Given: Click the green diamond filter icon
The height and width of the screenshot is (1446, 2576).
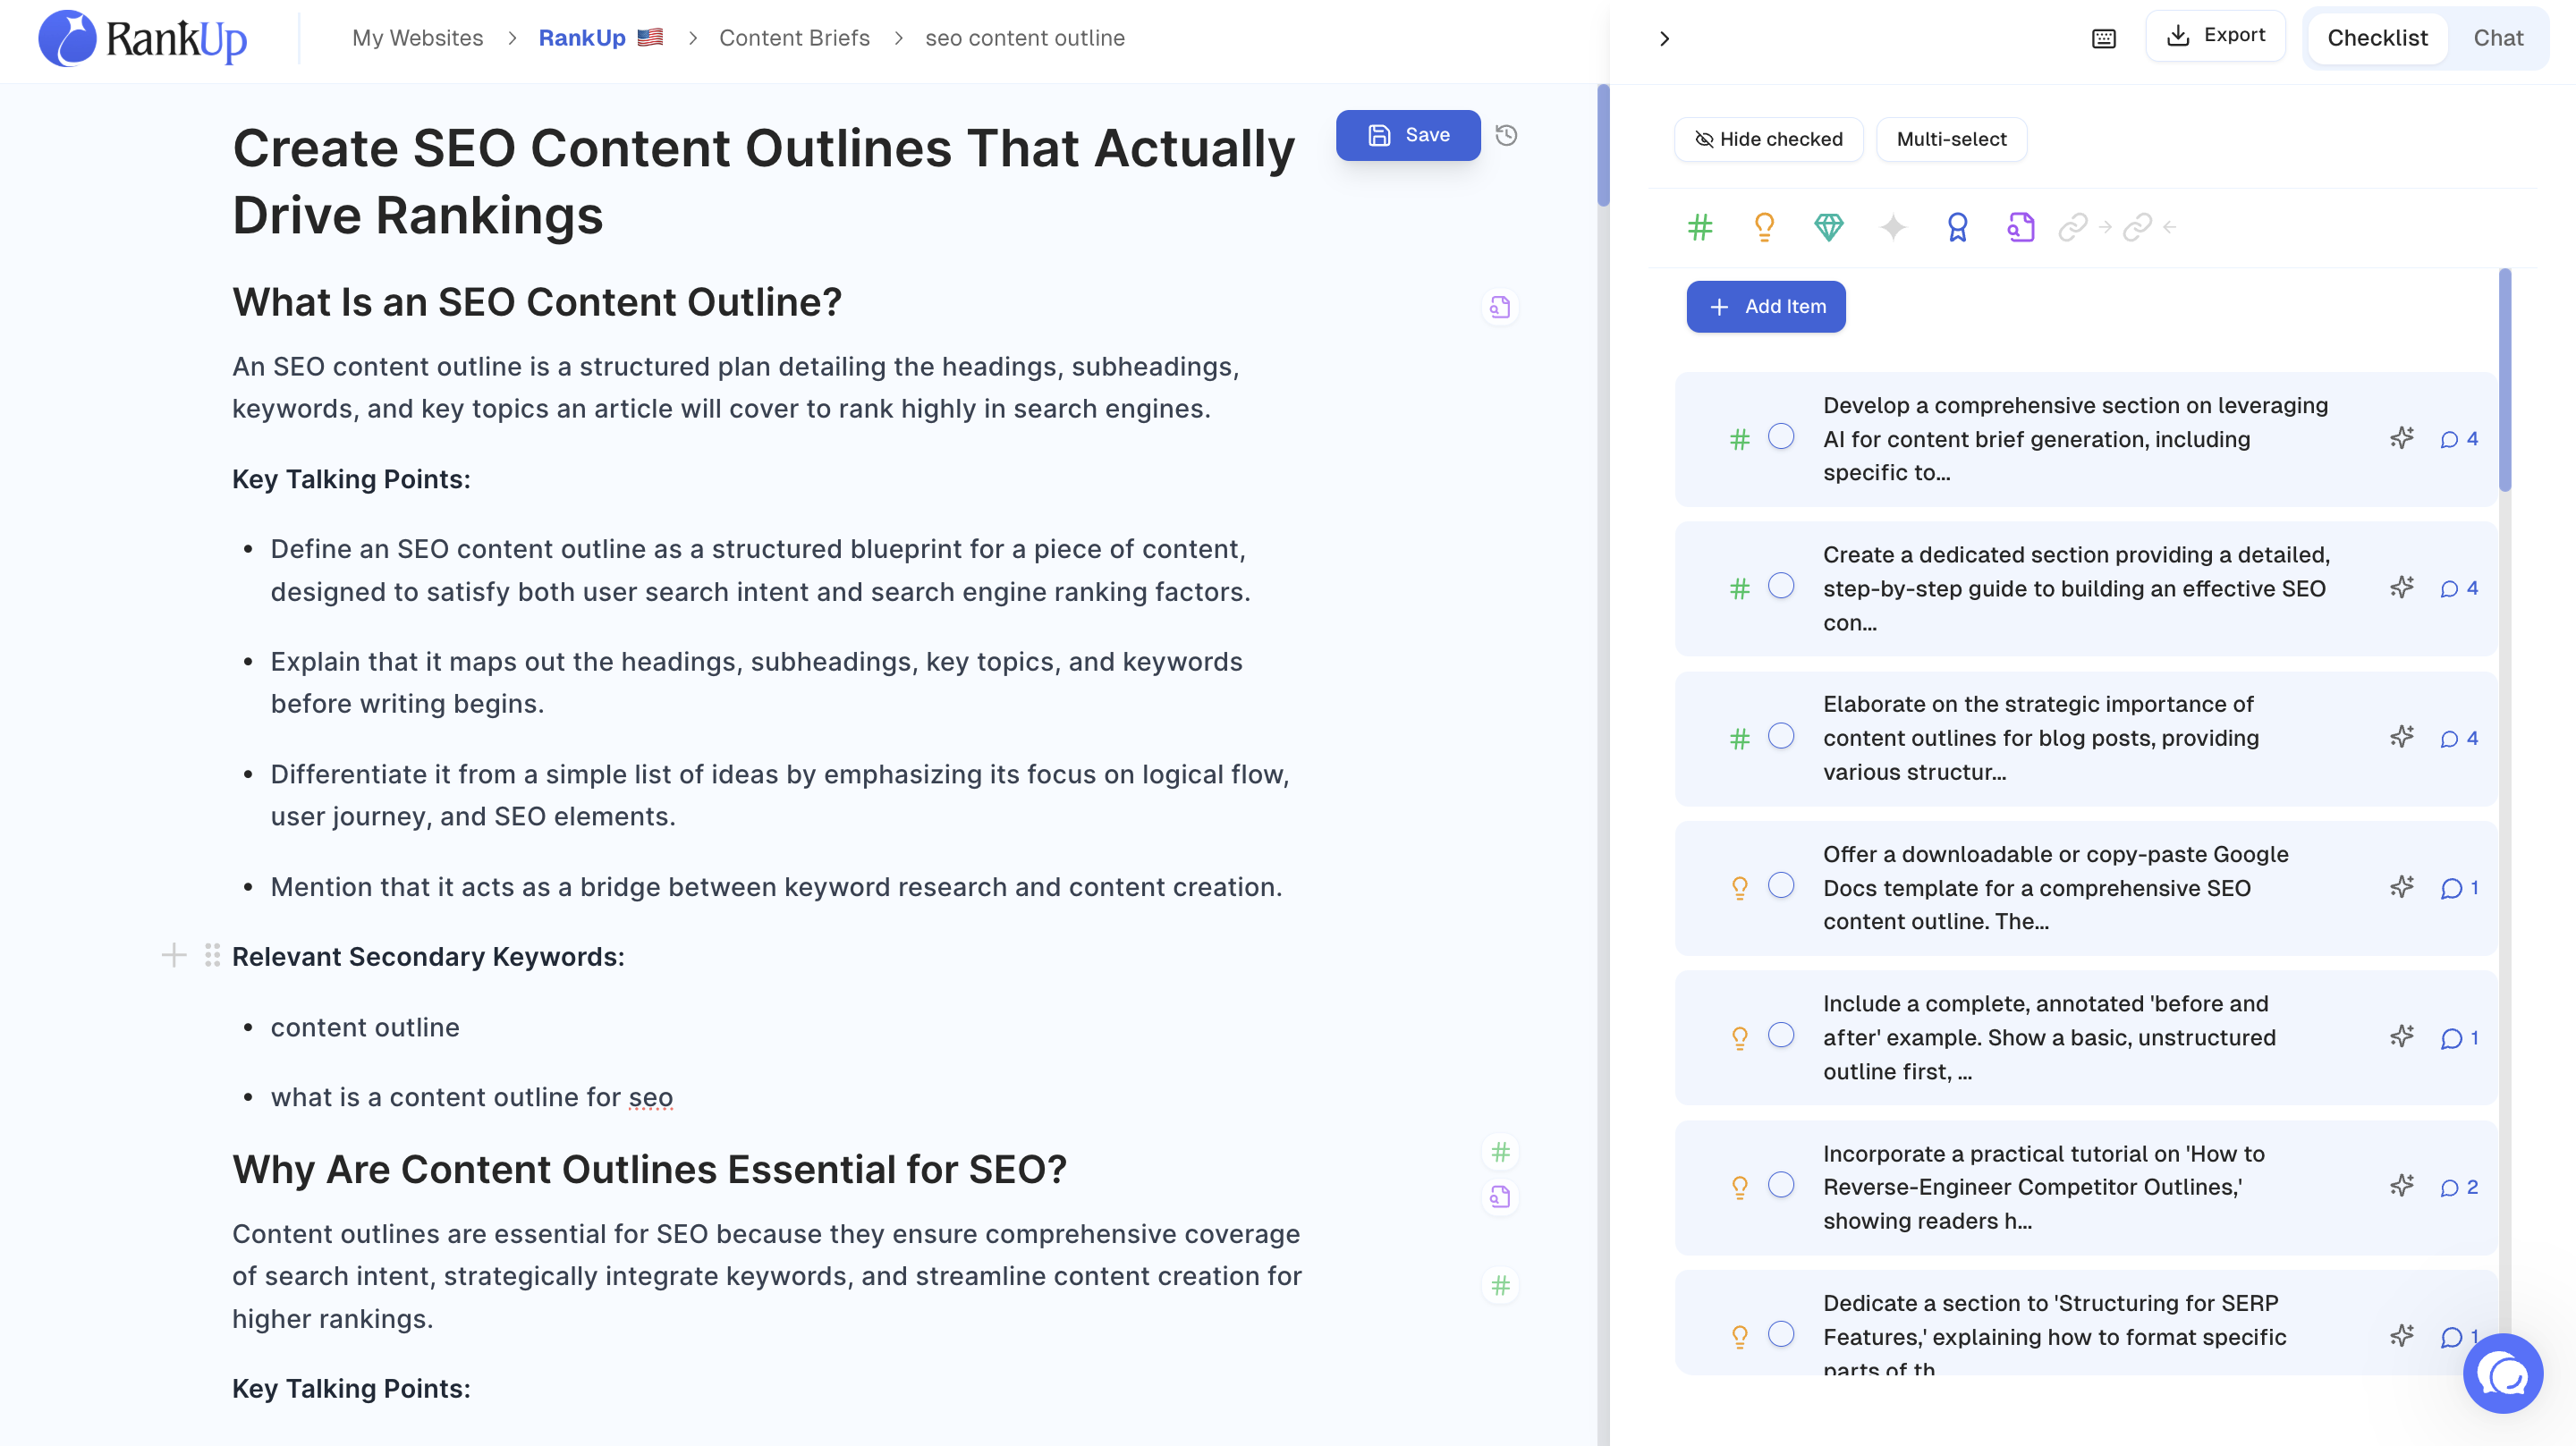Looking at the screenshot, I should click(1828, 228).
